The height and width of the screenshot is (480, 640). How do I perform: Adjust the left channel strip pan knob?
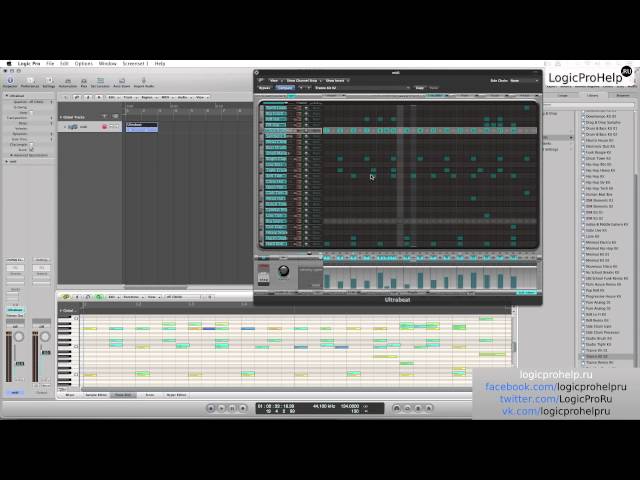[18, 336]
